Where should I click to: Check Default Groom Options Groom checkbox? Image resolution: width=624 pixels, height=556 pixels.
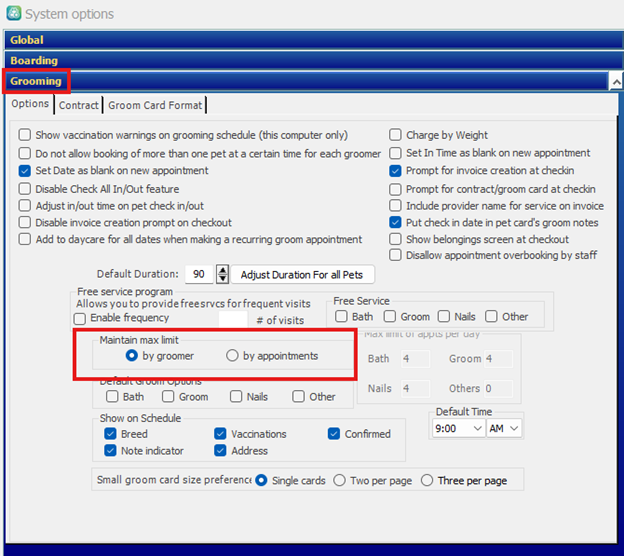tap(168, 396)
